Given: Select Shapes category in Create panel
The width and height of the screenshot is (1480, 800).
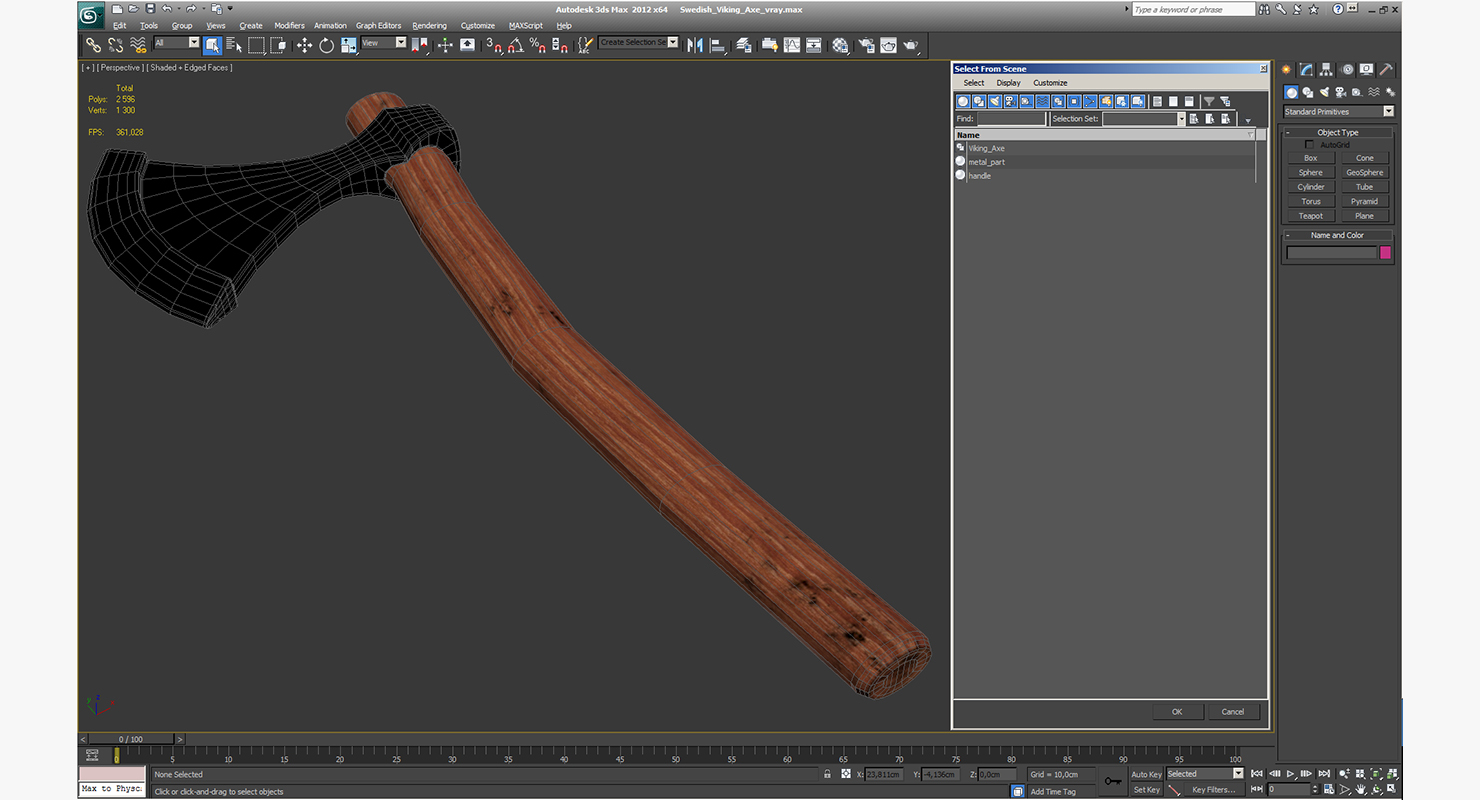Looking at the screenshot, I should tap(1307, 92).
